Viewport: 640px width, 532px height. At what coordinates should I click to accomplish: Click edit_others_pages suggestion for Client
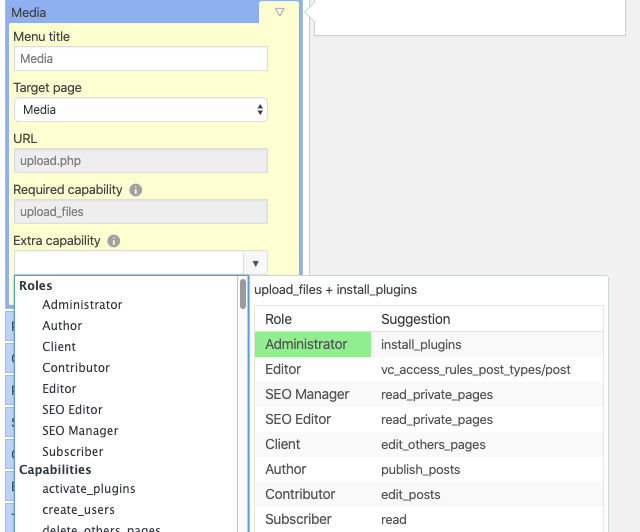click(433, 444)
